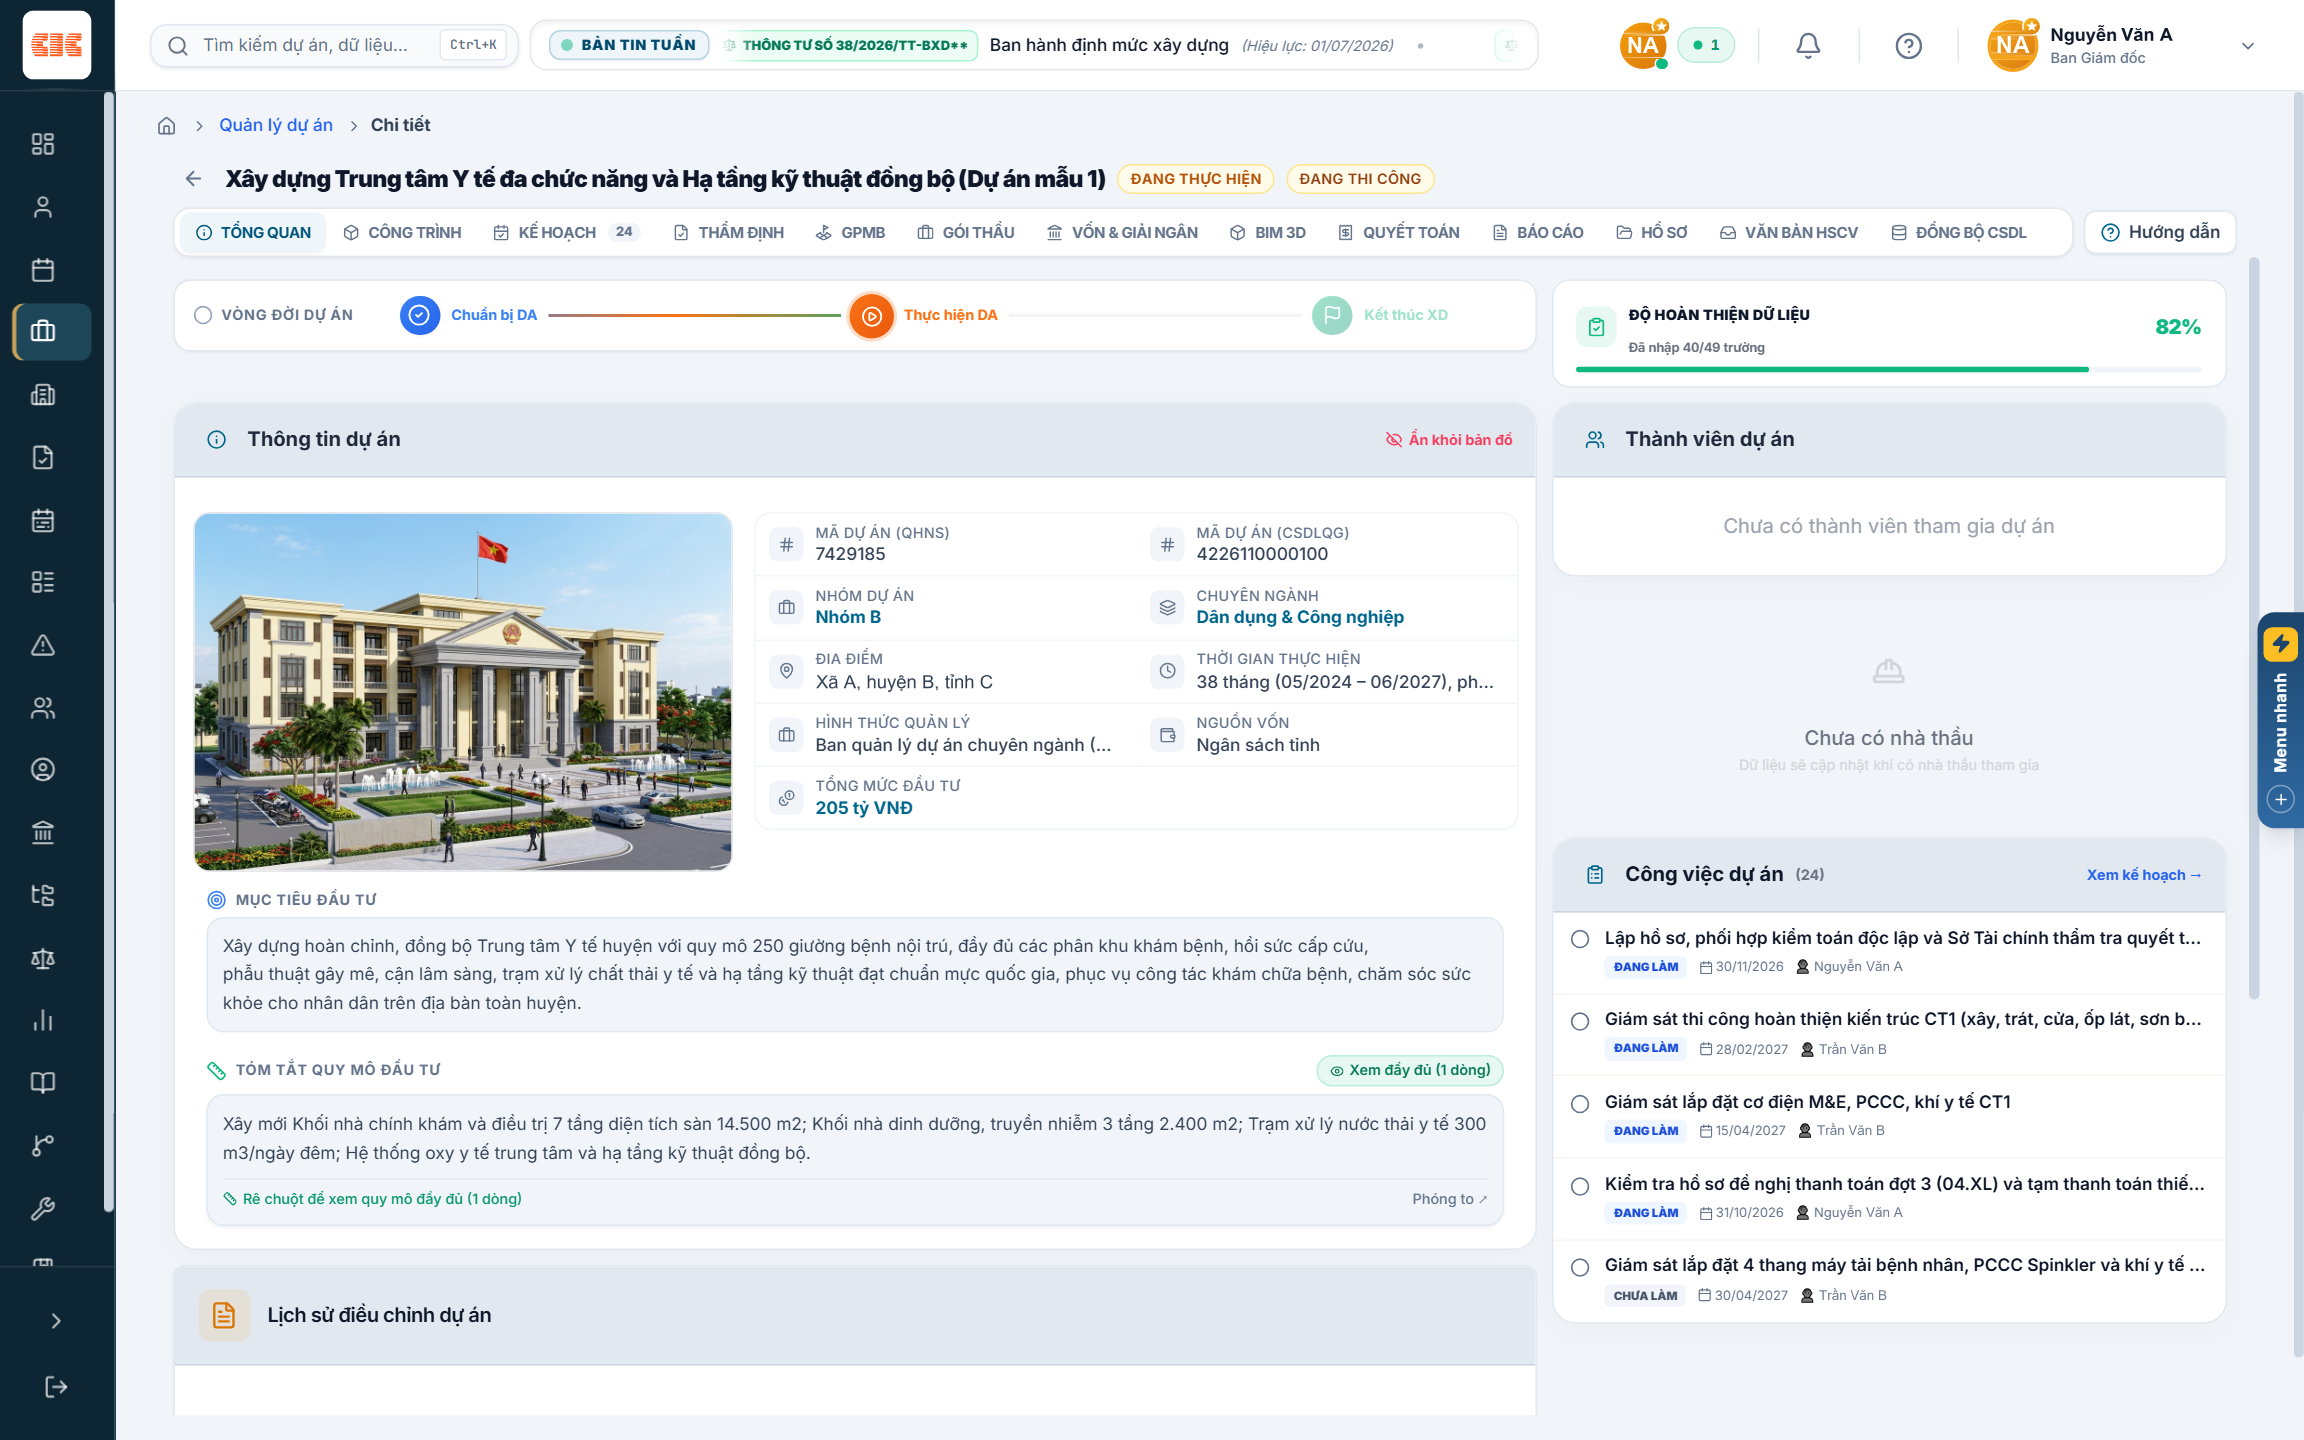Click the data completeness 82% progress bar
This screenshot has height=1440, width=2304.
pyautogui.click(x=1888, y=369)
